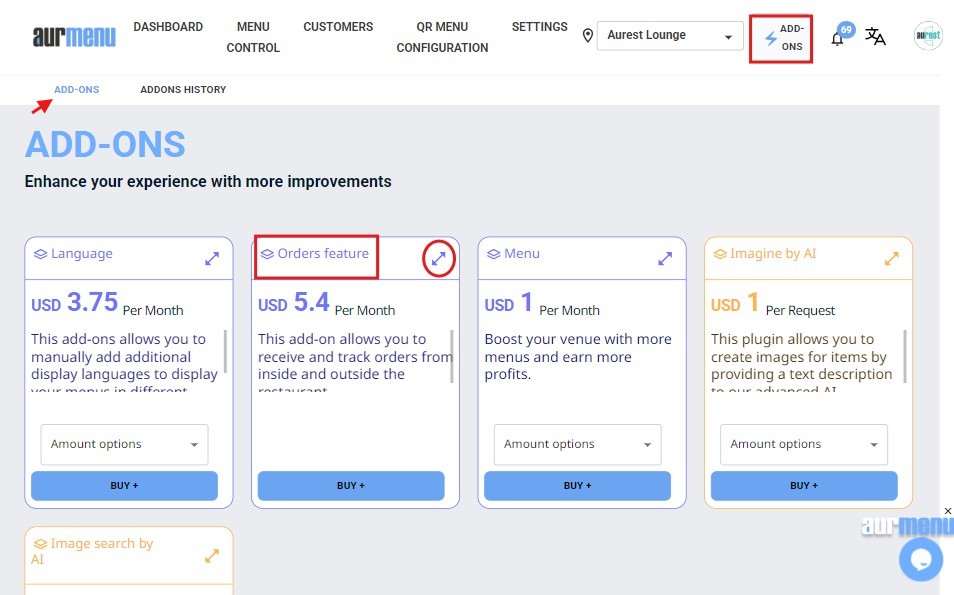Click the ADD-ONS lightning button

click(x=781, y=38)
